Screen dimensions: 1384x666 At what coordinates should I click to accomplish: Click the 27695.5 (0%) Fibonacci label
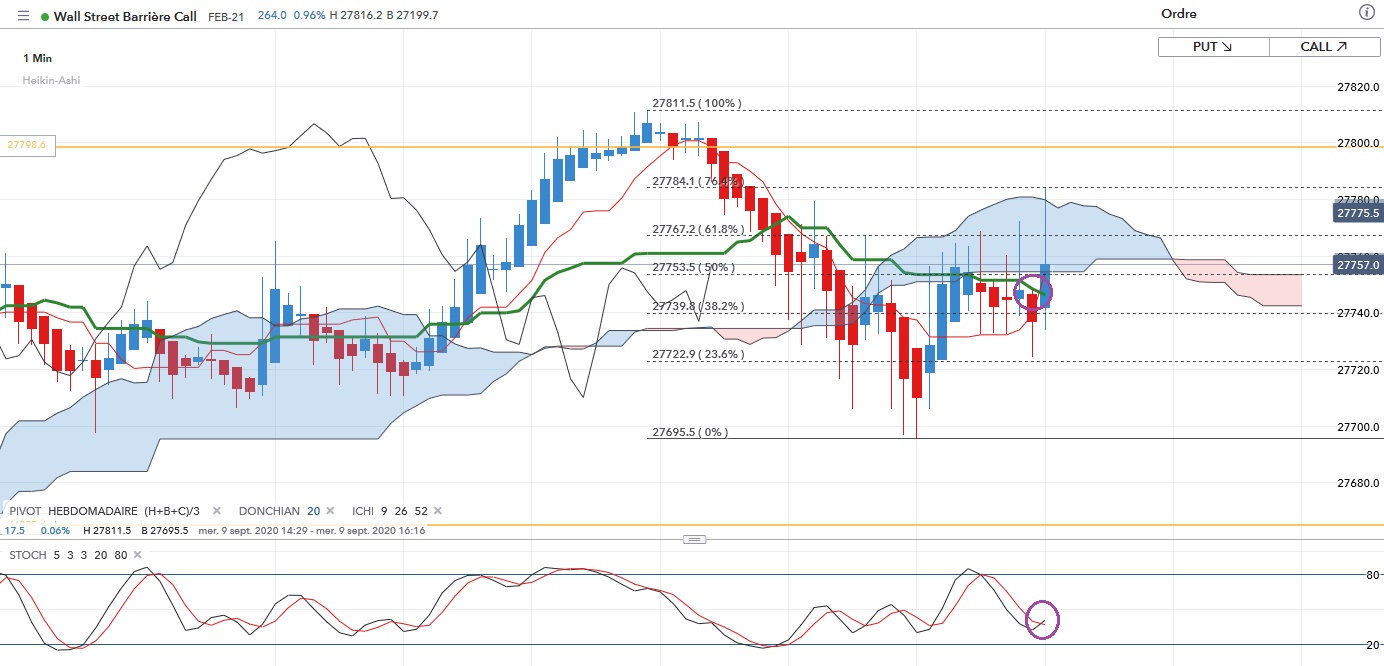690,432
